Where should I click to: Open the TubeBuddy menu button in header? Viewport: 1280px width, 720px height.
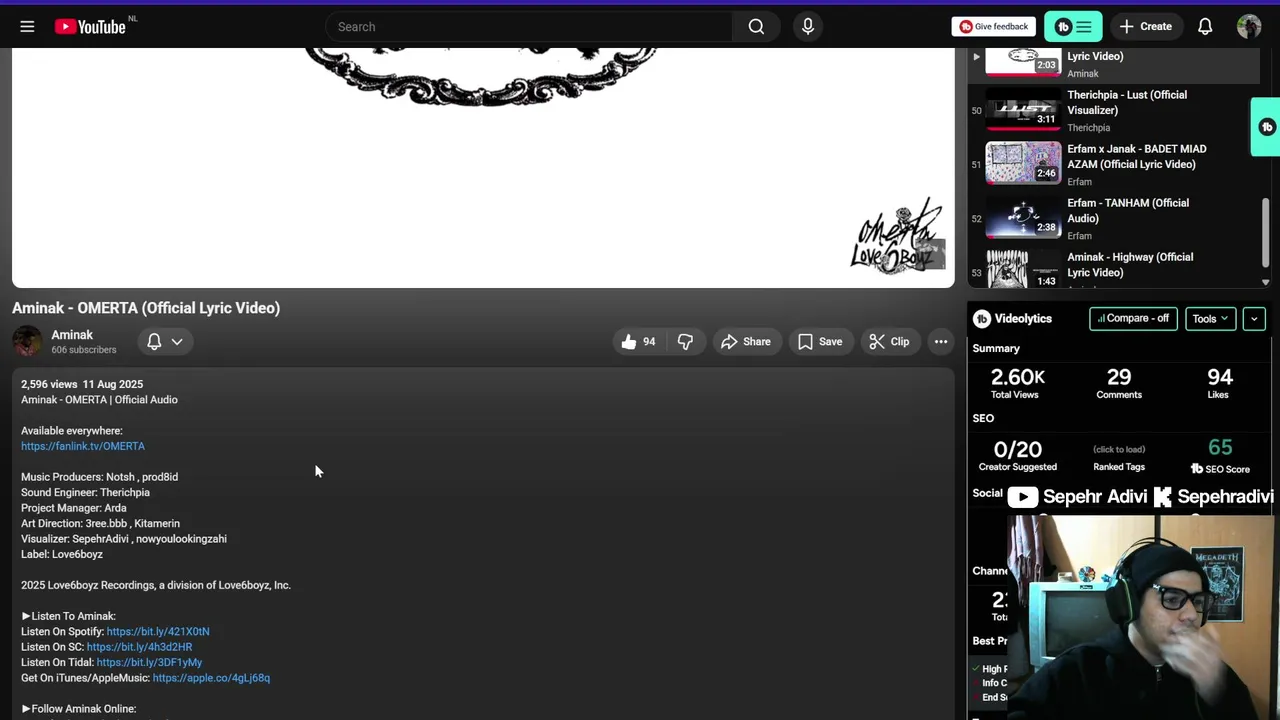1073,27
